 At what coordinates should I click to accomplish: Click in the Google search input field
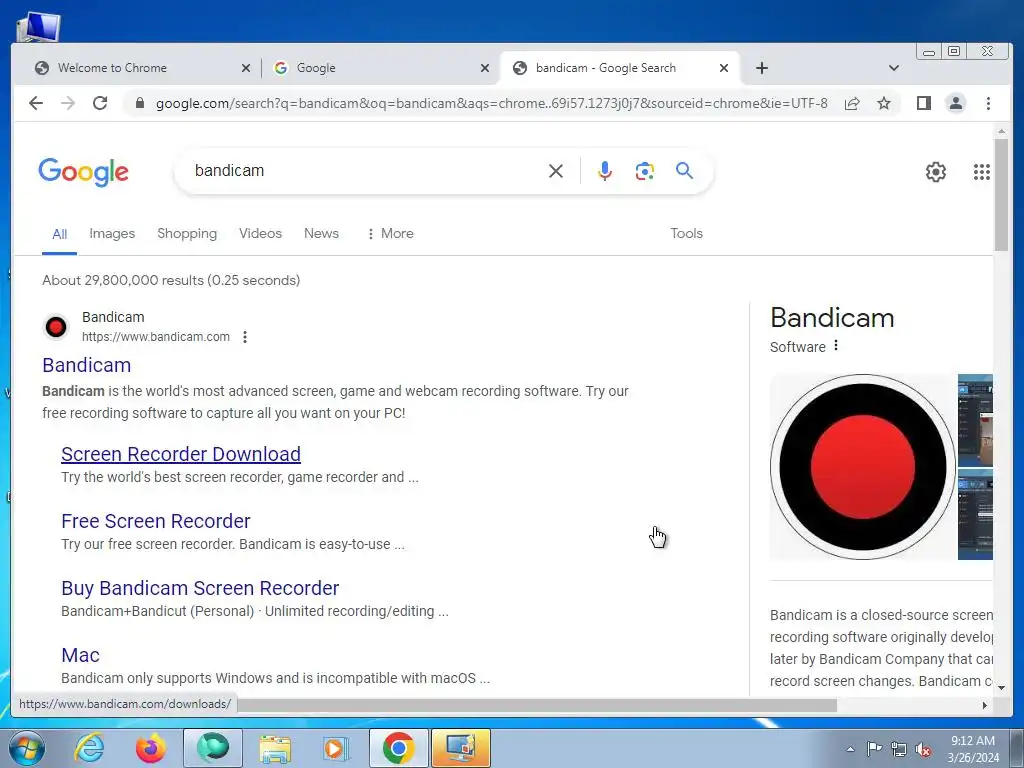coord(366,170)
